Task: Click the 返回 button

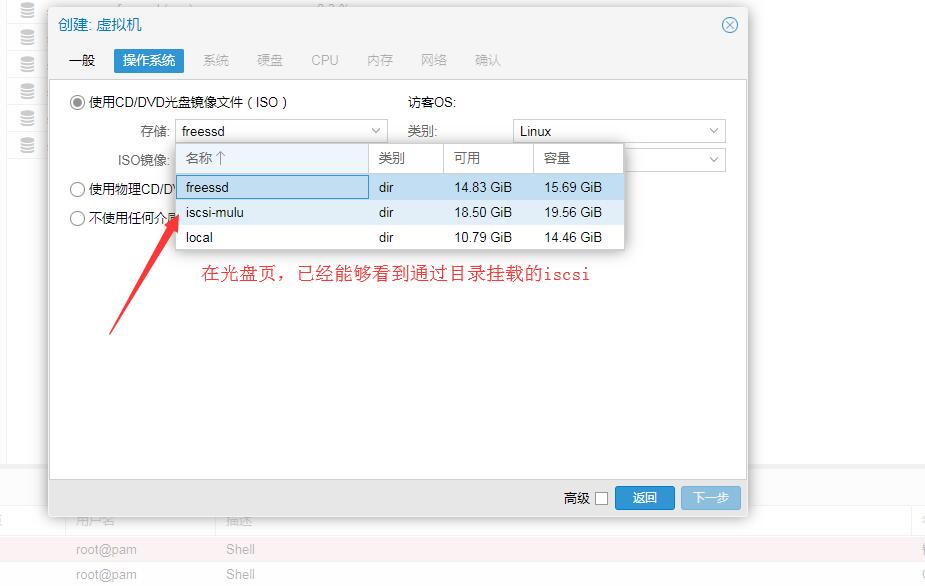Action: coord(644,498)
